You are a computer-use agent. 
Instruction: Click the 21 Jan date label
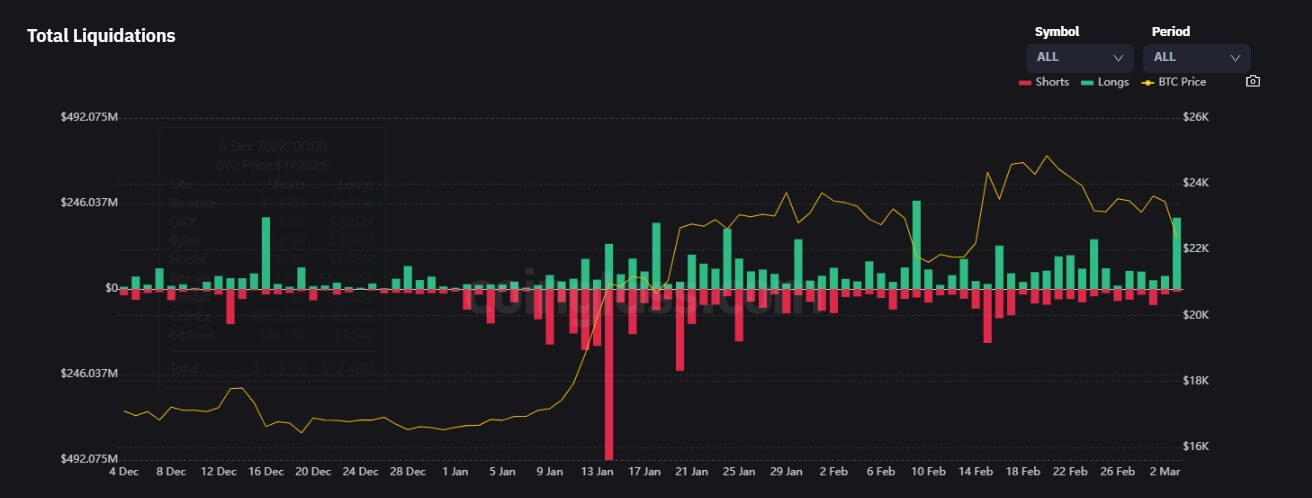[692, 470]
